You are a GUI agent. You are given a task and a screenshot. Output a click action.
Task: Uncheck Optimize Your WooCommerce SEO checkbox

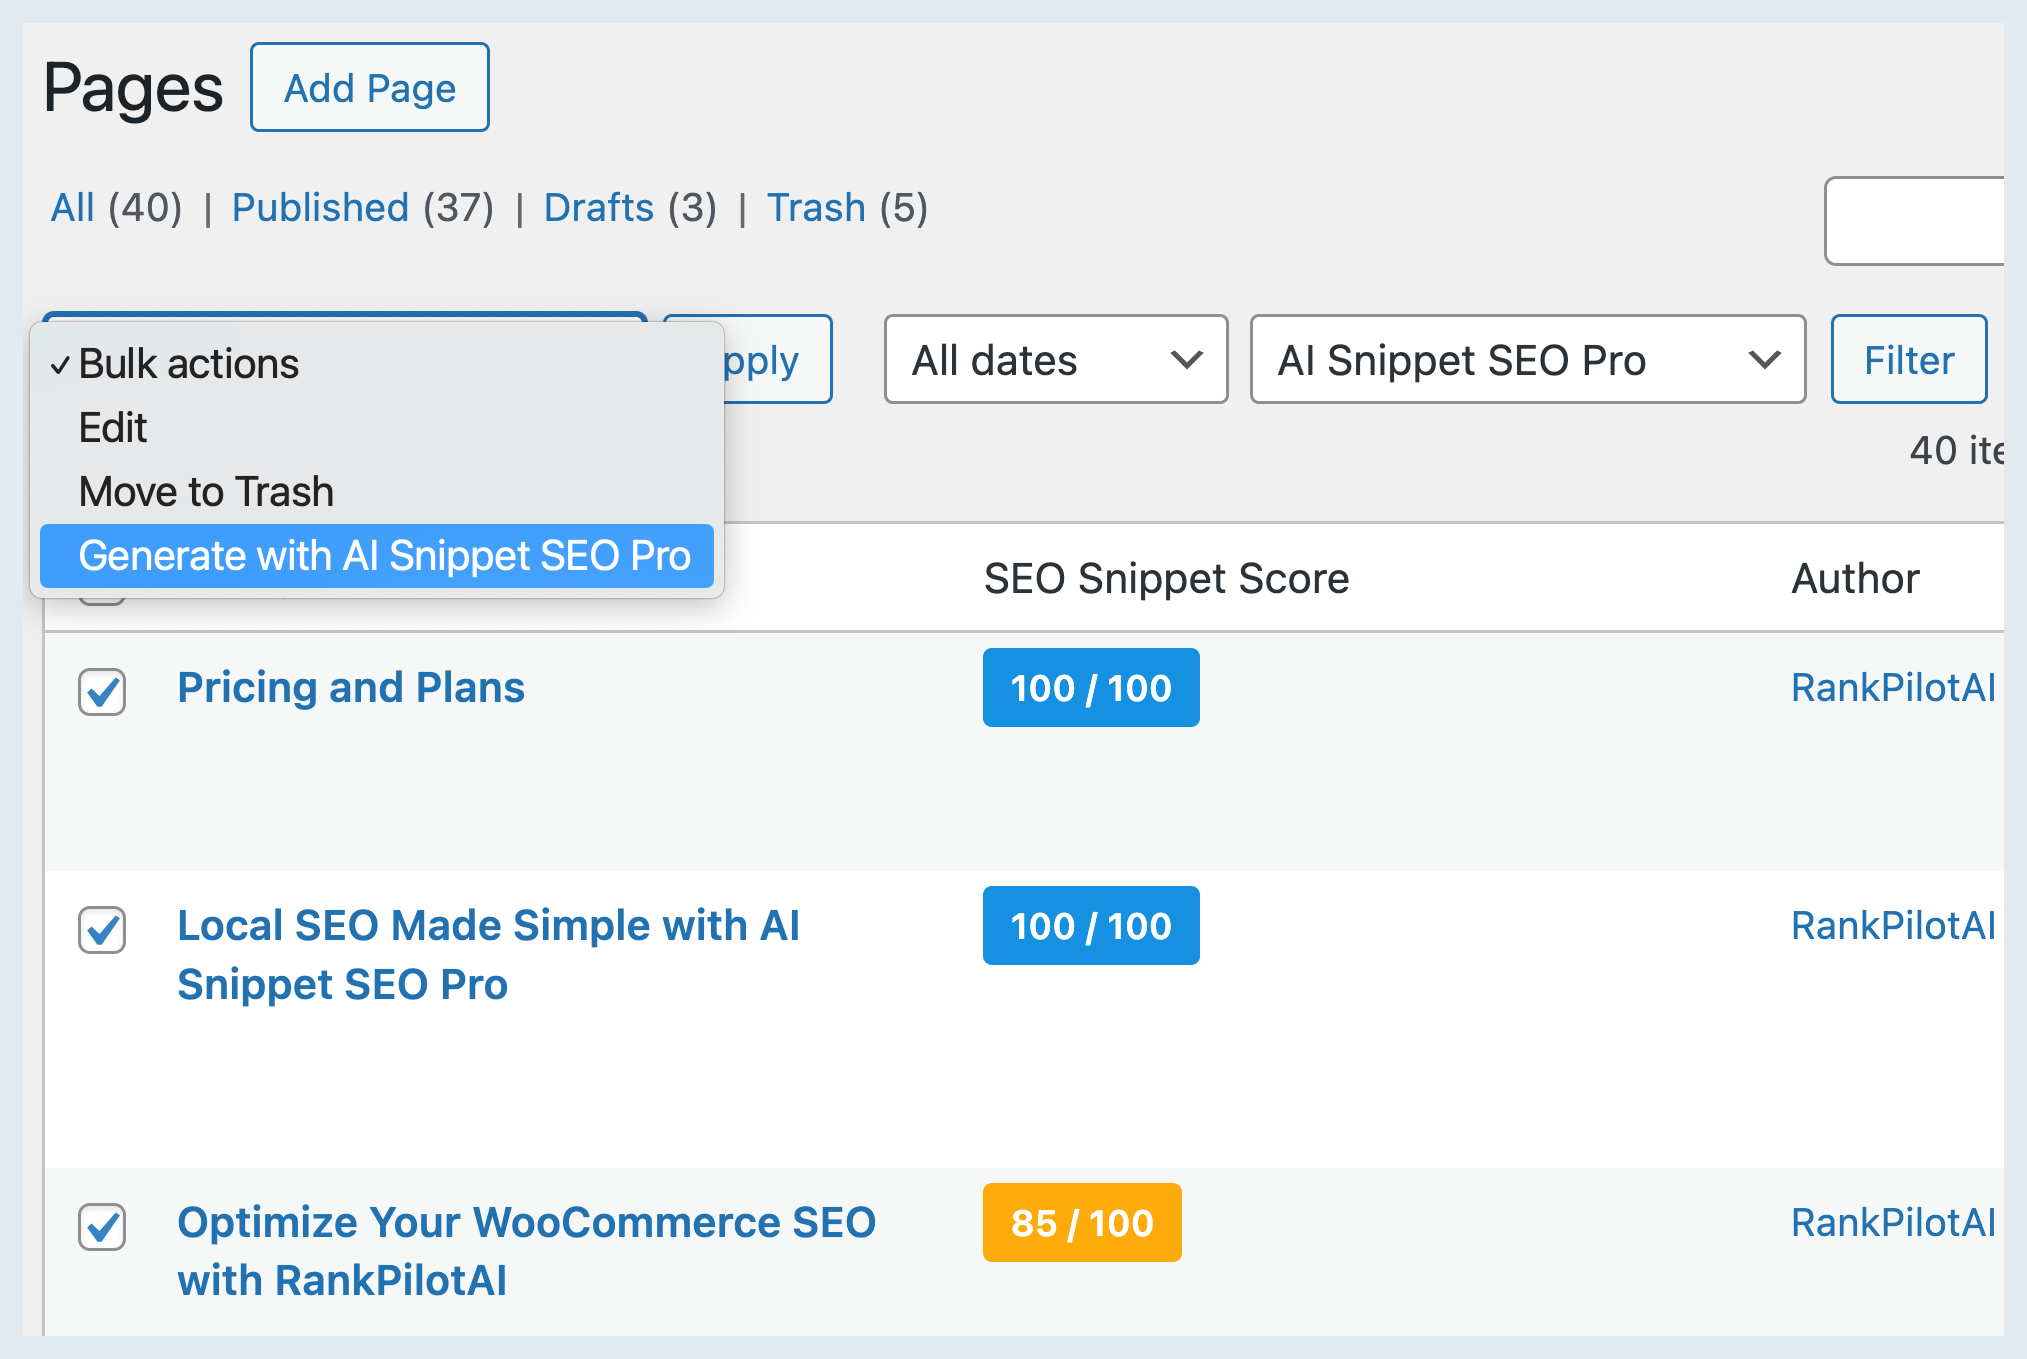tap(102, 1227)
